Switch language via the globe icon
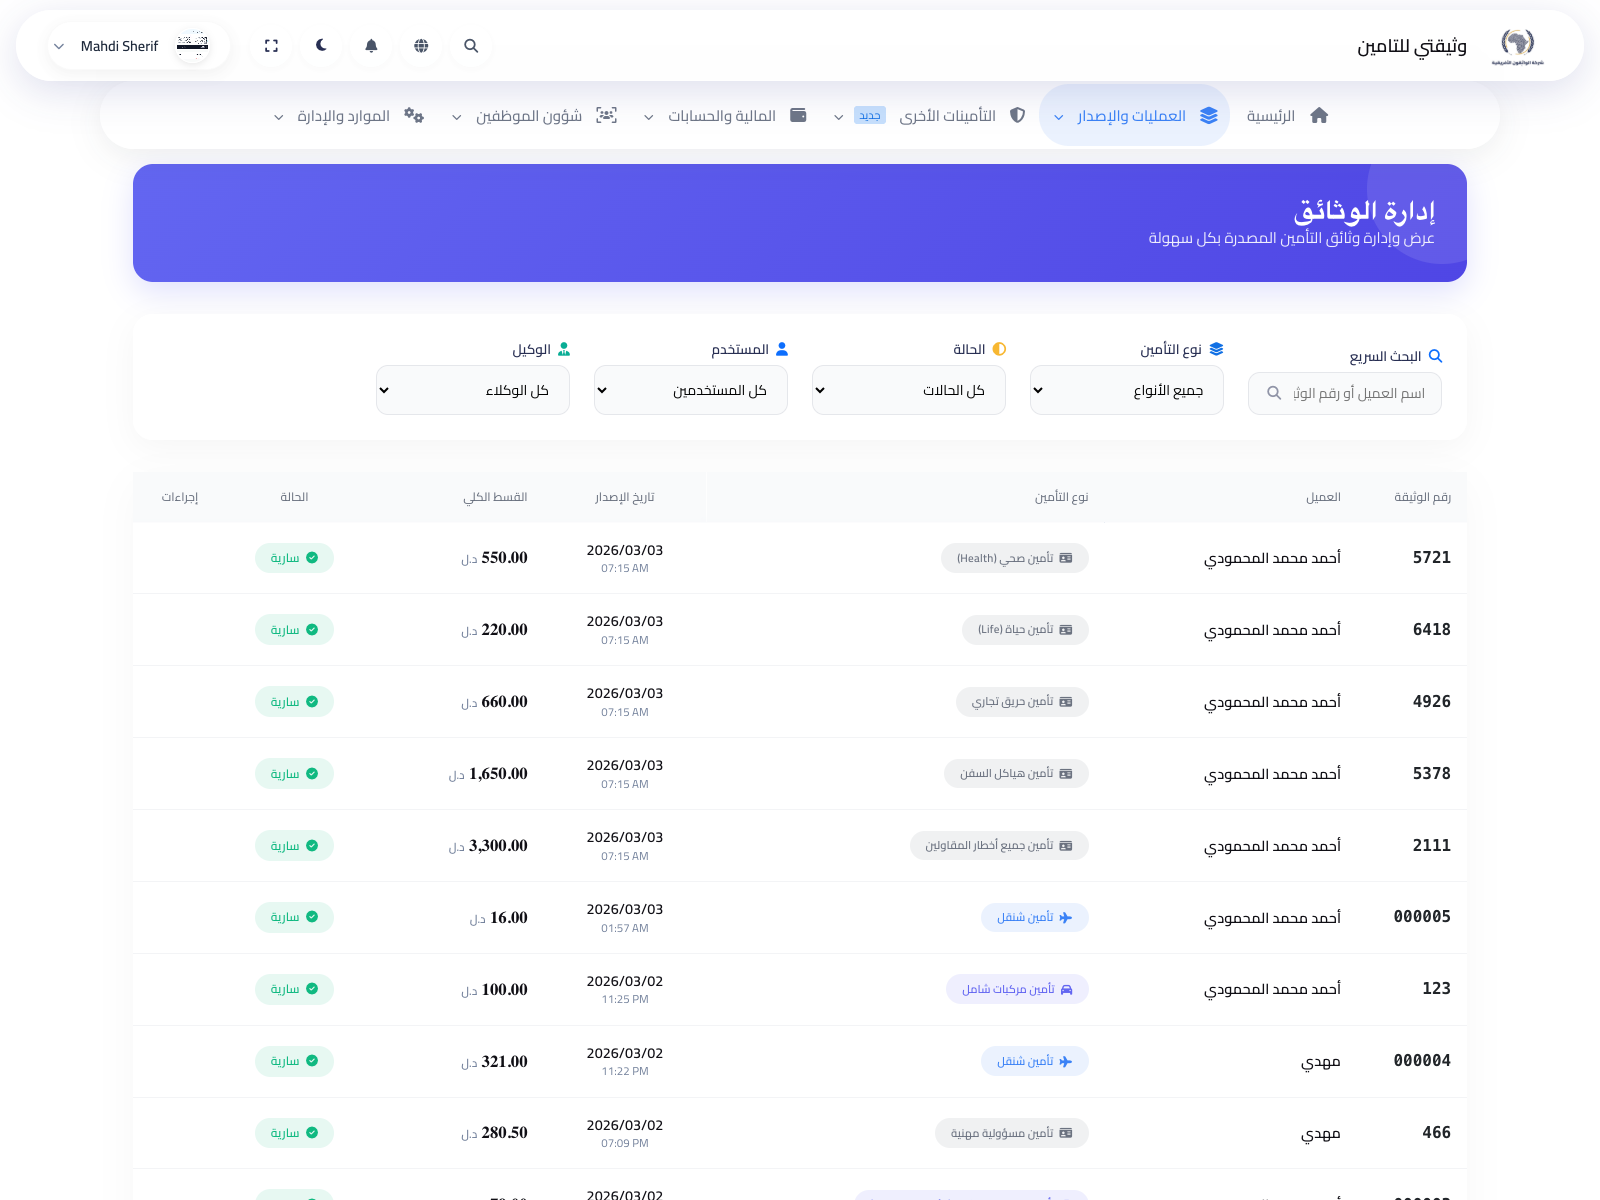Image resolution: width=1600 pixels, height=1200 pixels. click(421, 46)
